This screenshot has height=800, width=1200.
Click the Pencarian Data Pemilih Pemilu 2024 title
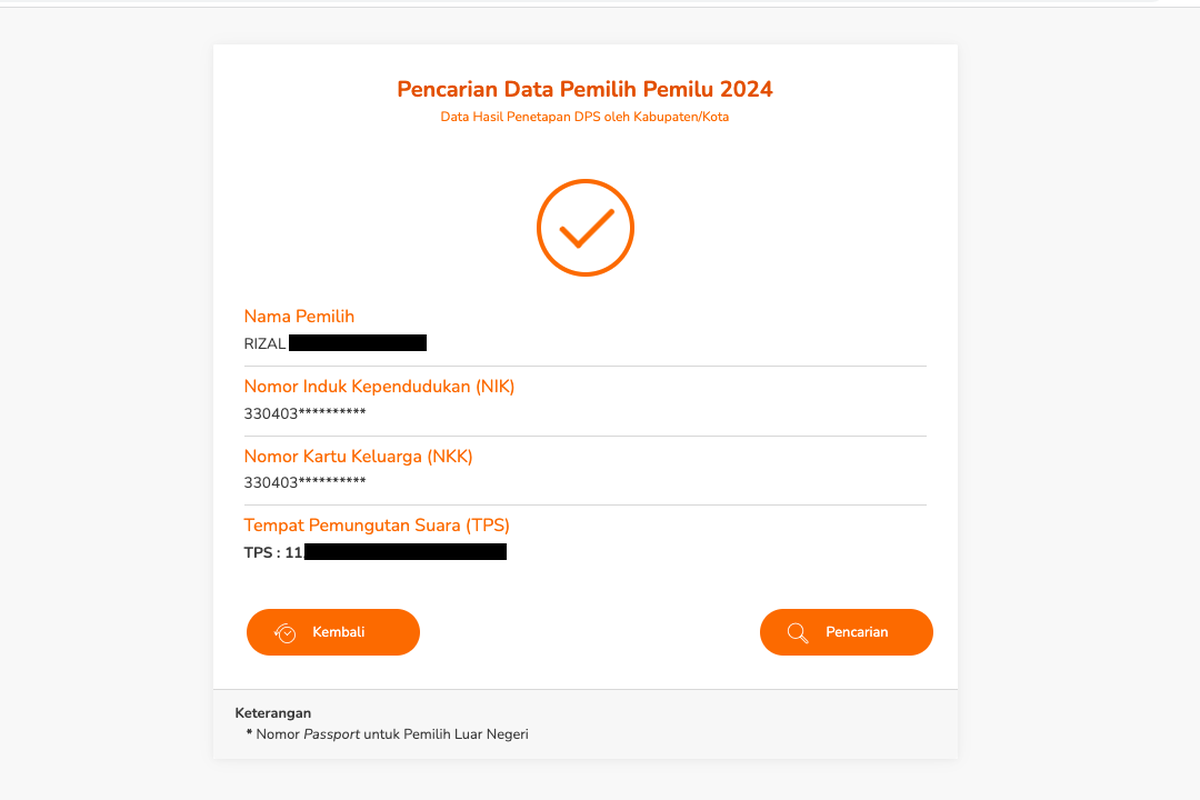point(585,89)
